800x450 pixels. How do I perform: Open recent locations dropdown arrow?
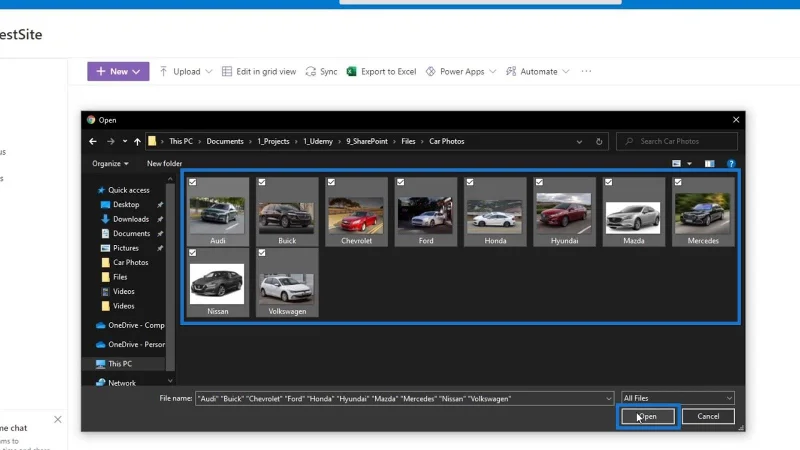click(x=124, y=141)
